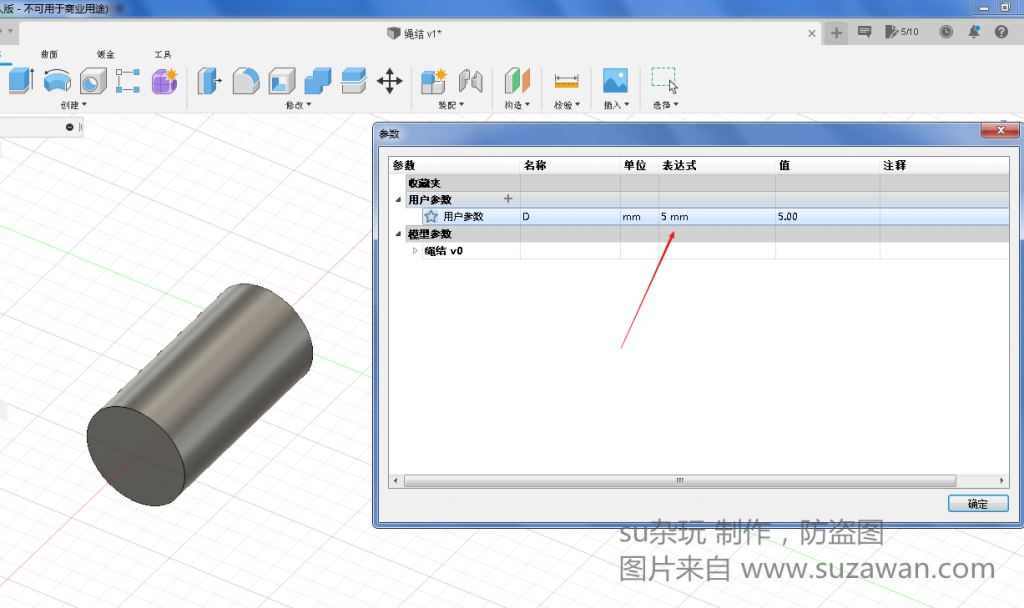
Task: Open the 选择 dropdown menu
Action: click(x=665, y=105)
